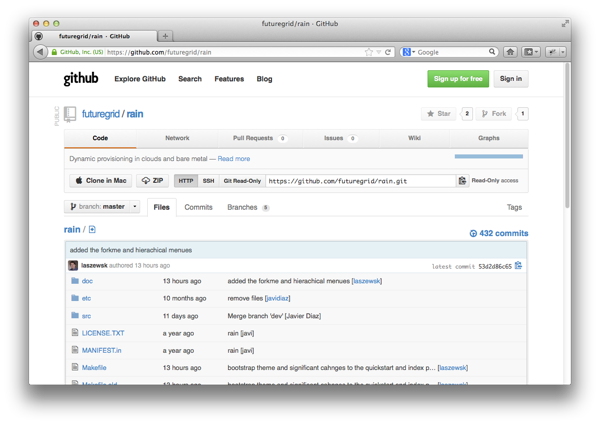Image resolution: width=600 pixels, height=425 pixels.
Task: Open the src folder
Action: pyautogui.click(x=86, y=316)
